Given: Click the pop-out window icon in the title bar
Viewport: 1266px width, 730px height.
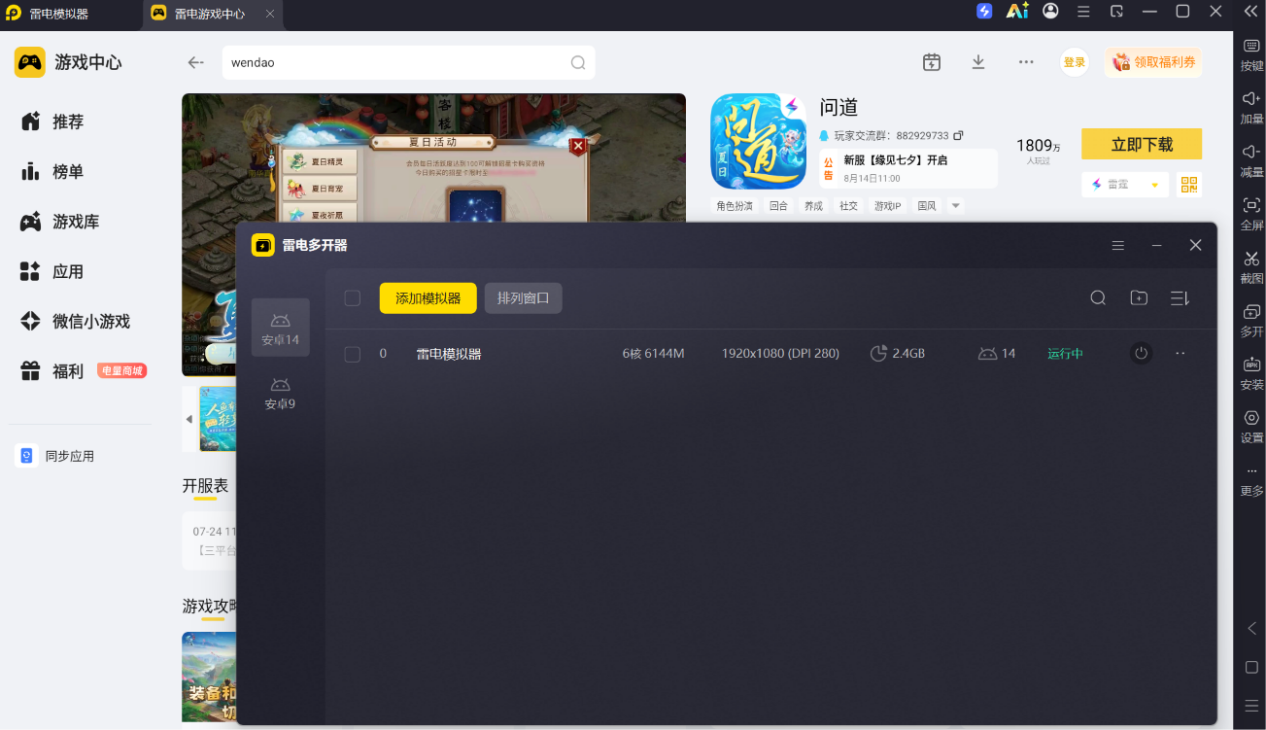Looking at the screenshot, I should [1117, 12].
